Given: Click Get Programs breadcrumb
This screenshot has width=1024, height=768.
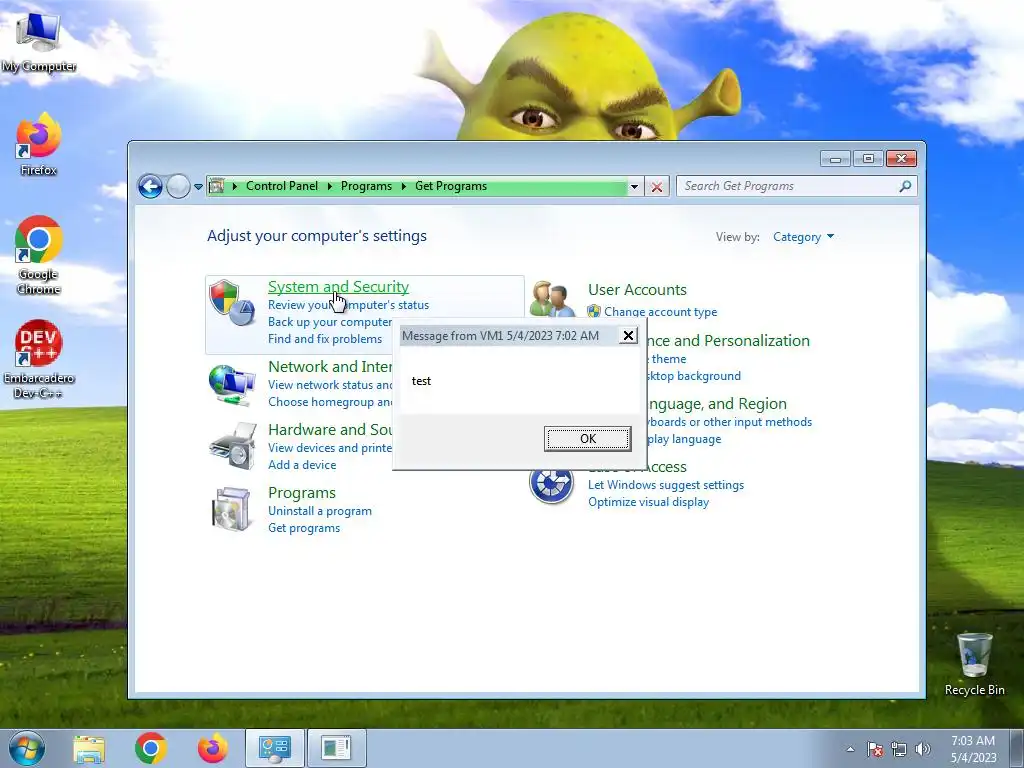Looking at the screenshot, I should tap(451, 186).
